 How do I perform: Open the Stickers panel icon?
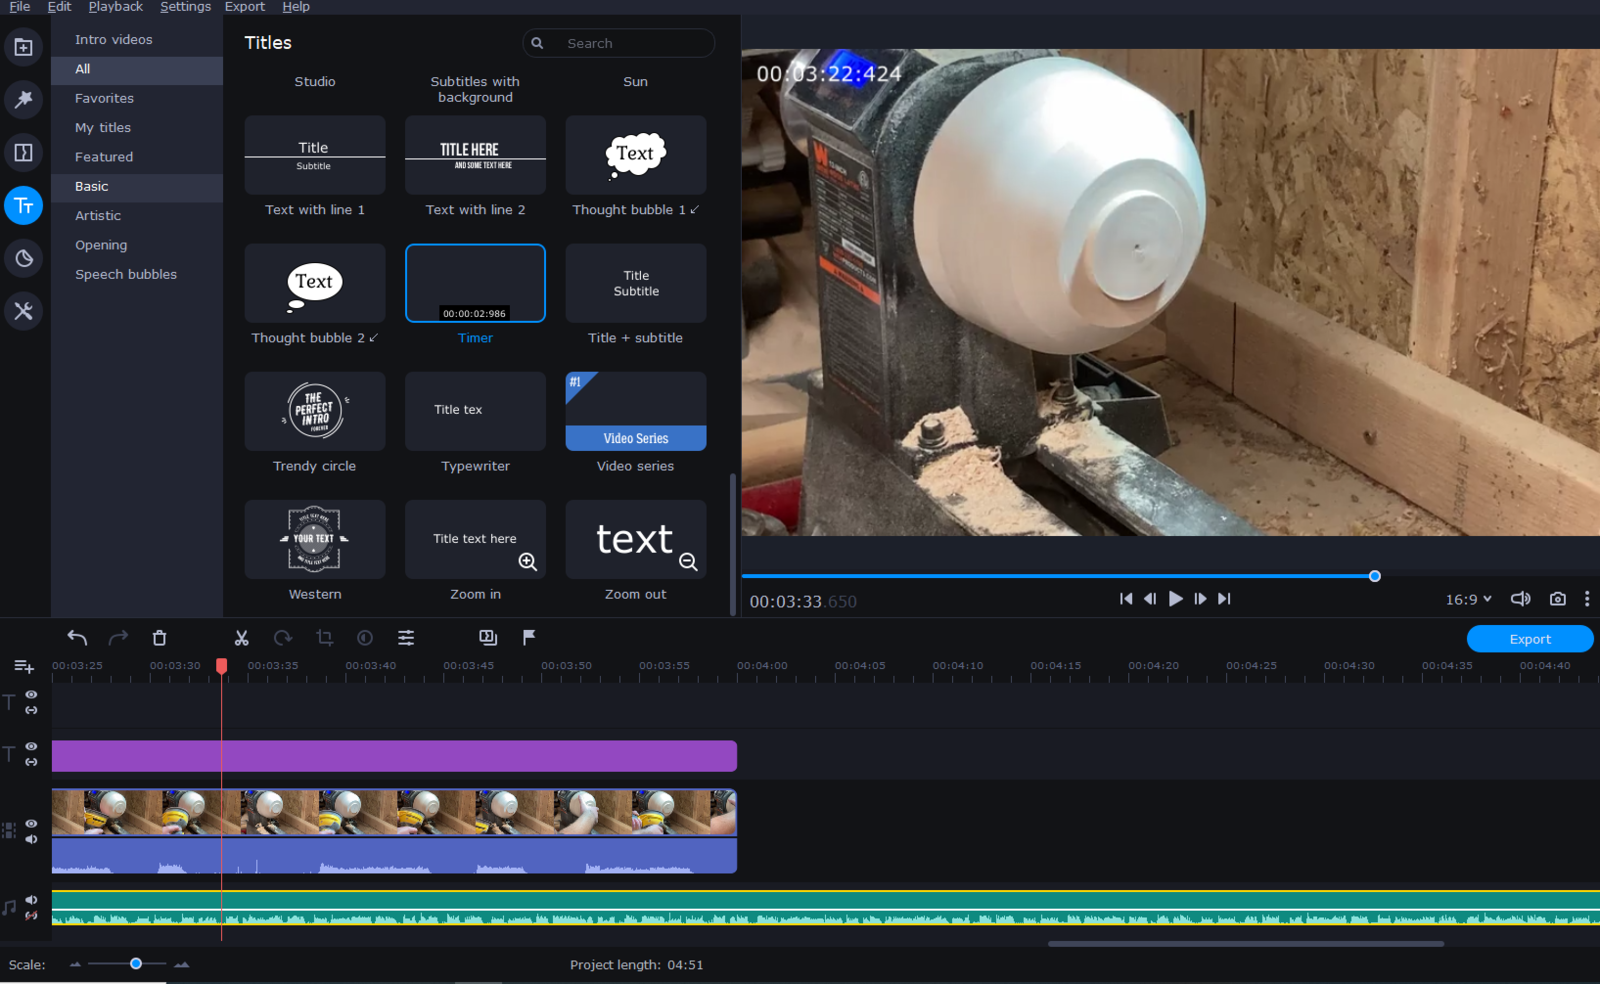coord(23,258)
